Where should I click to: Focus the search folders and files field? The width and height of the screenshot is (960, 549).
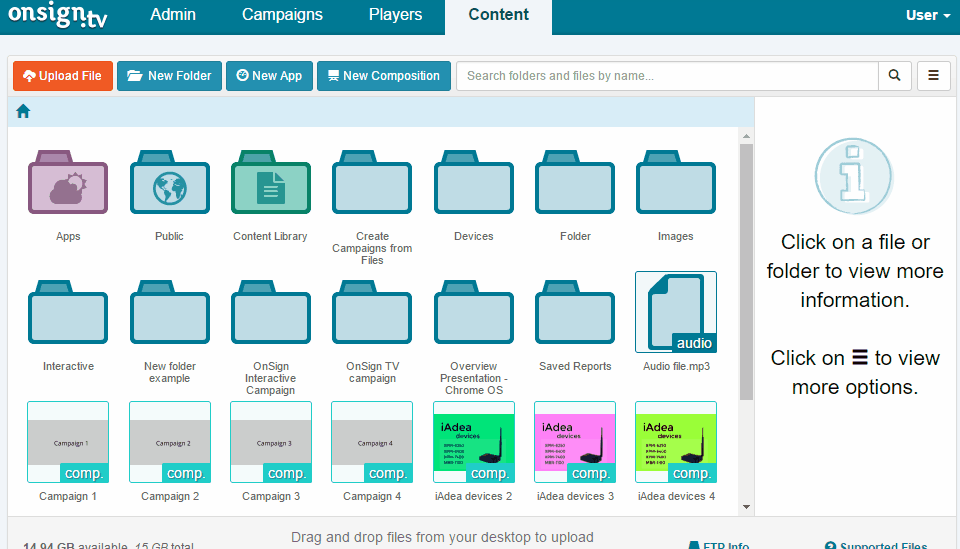(667, 76)
